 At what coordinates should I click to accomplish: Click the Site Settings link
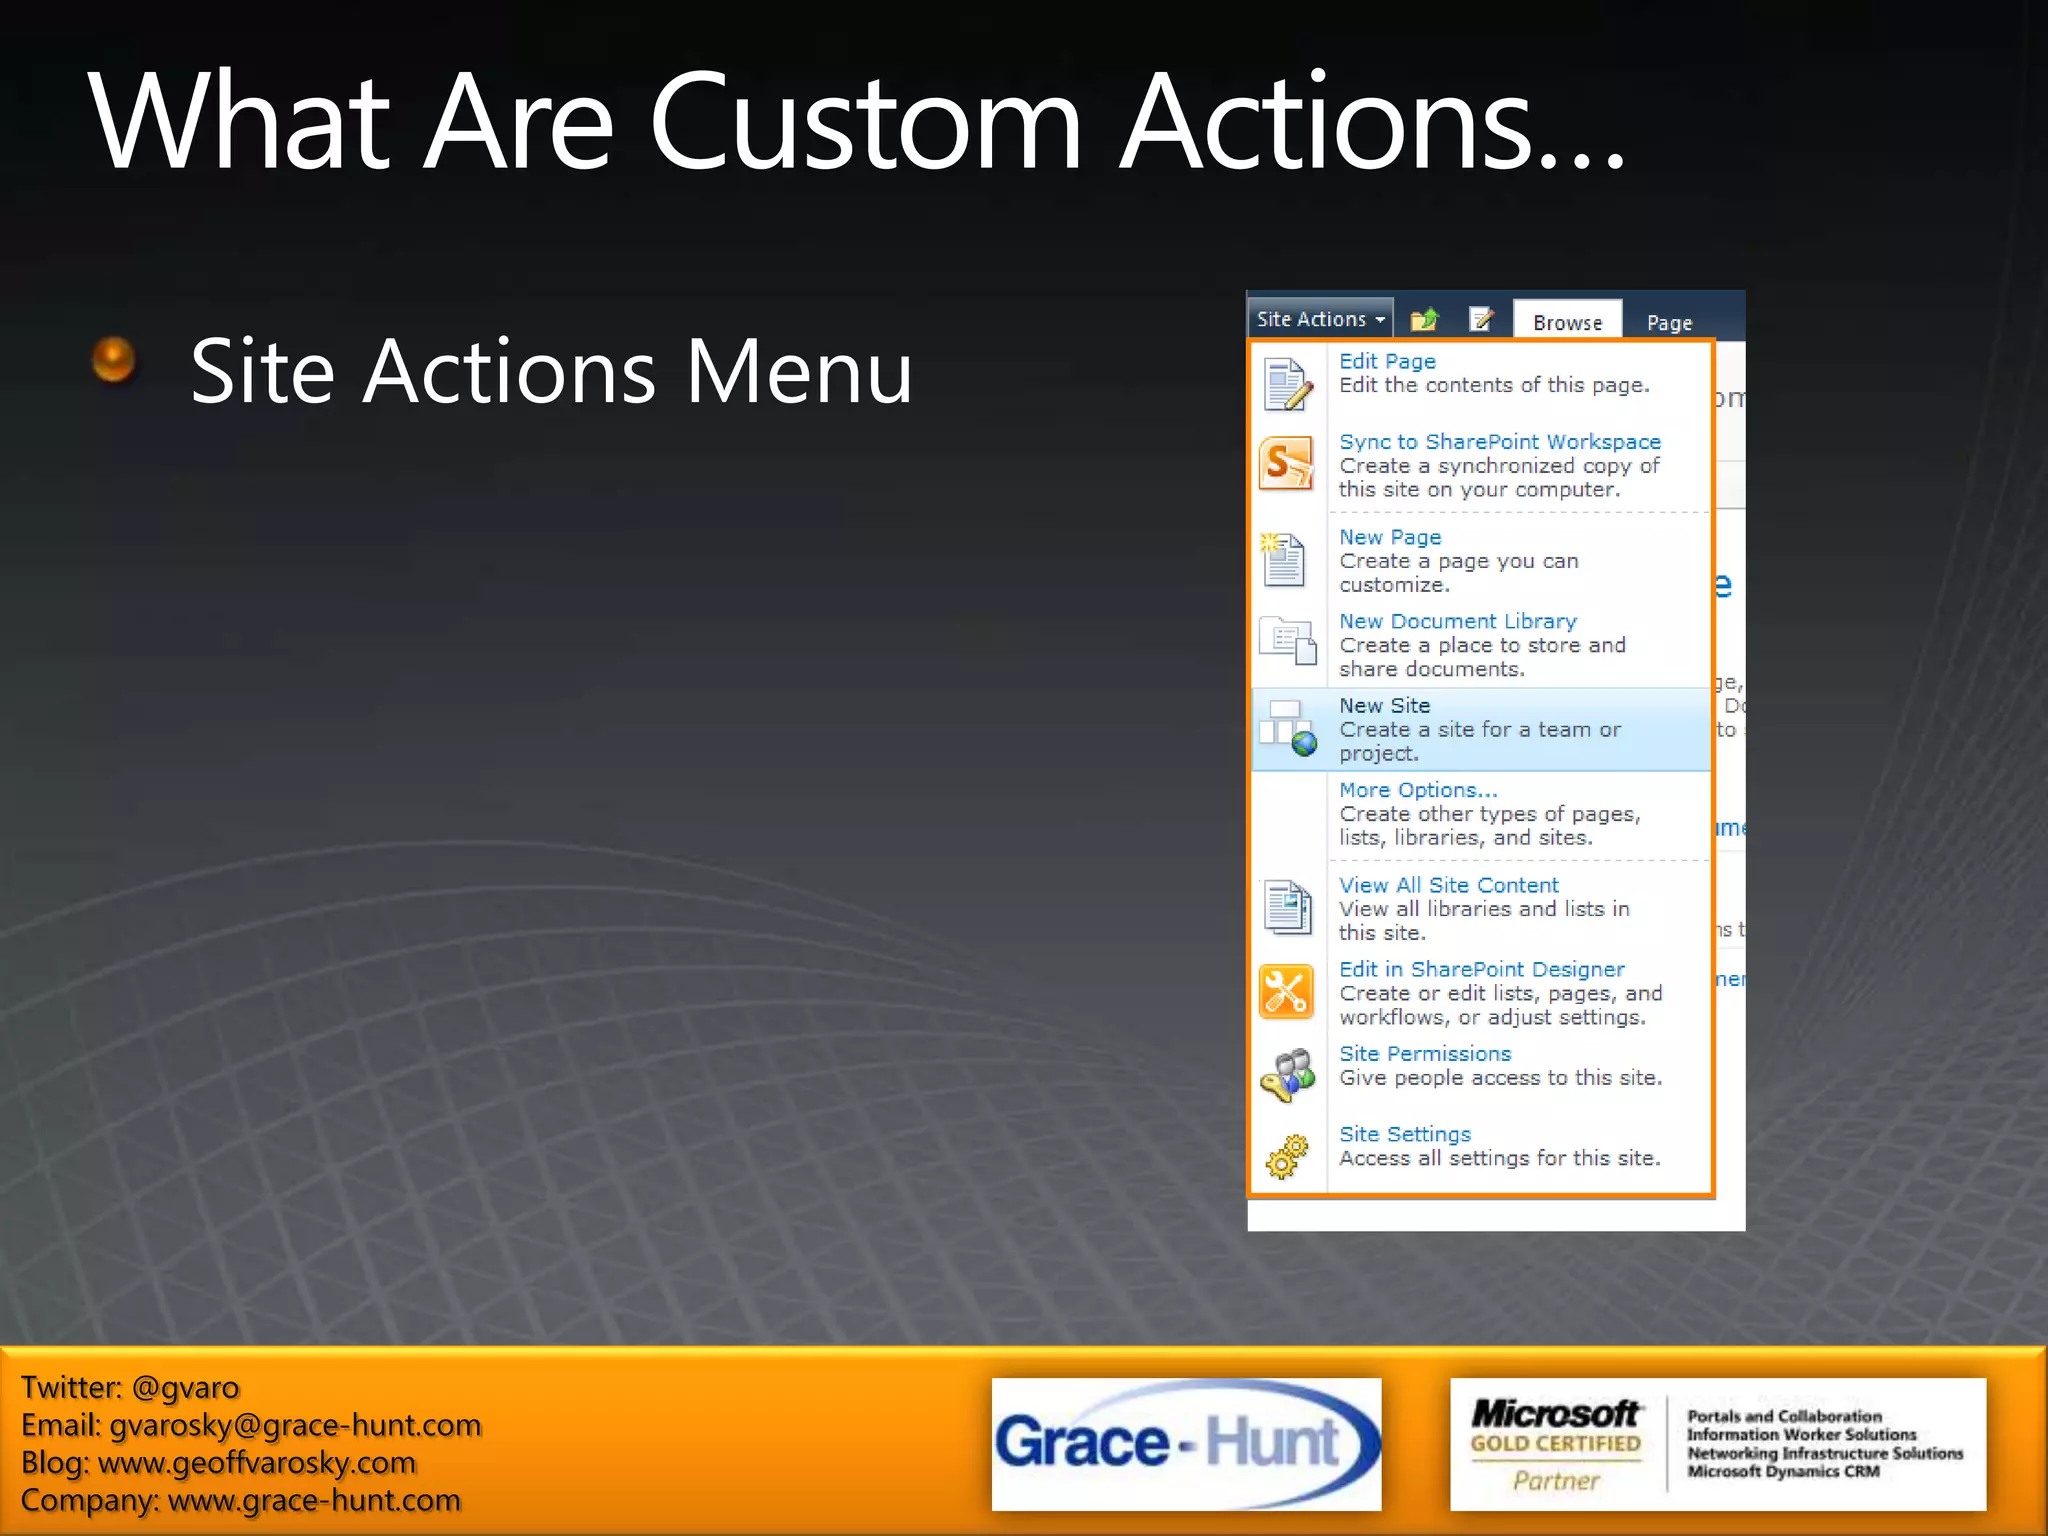(x=1405, y=1134)
